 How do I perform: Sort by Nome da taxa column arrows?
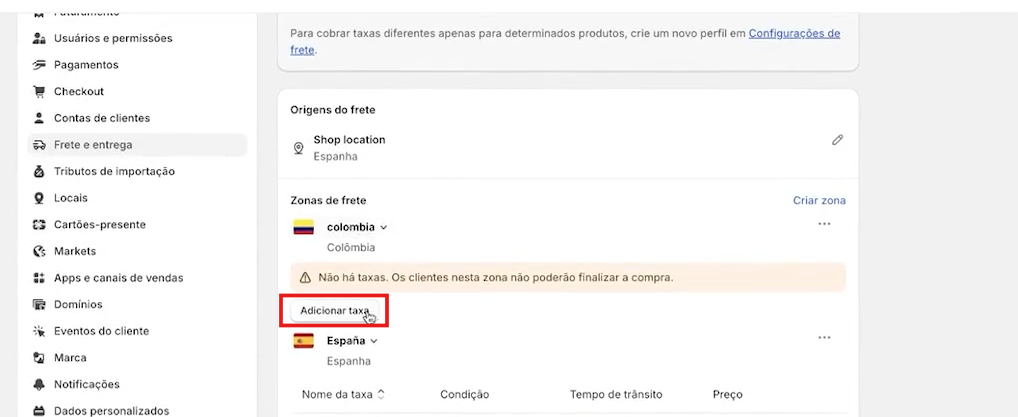(381, 394)
